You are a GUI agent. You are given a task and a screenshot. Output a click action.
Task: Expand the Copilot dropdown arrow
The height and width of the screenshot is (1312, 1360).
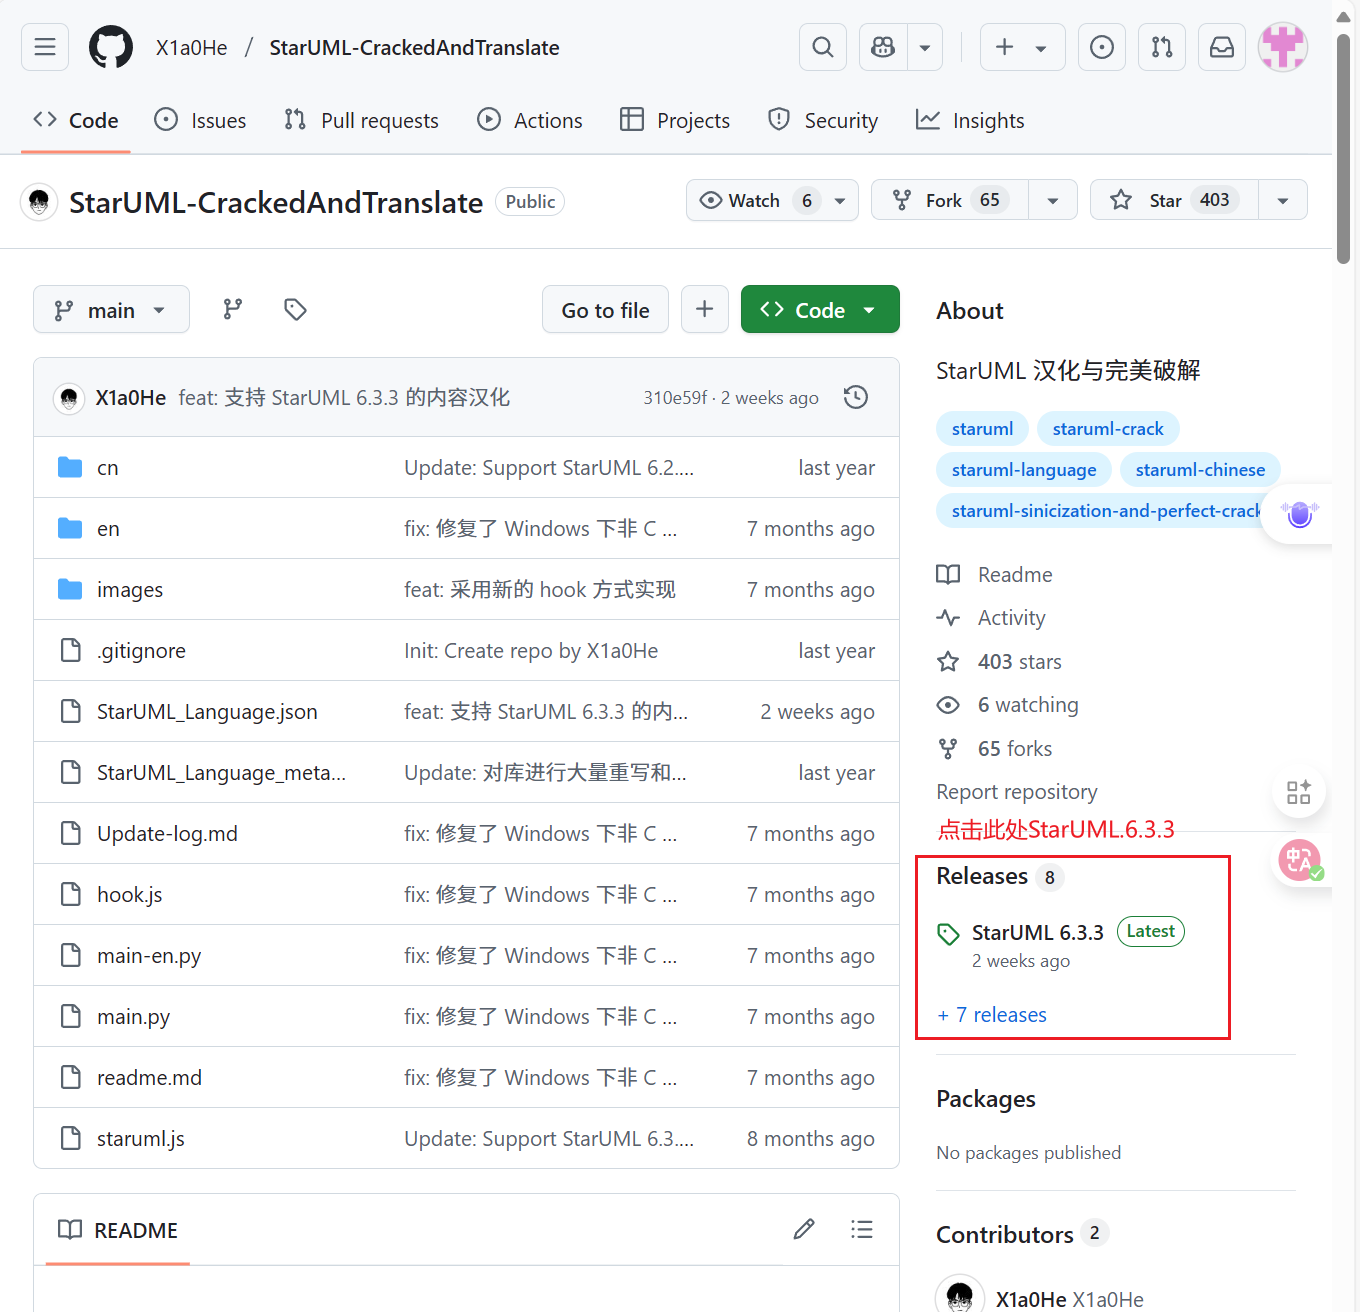(925, 47)
